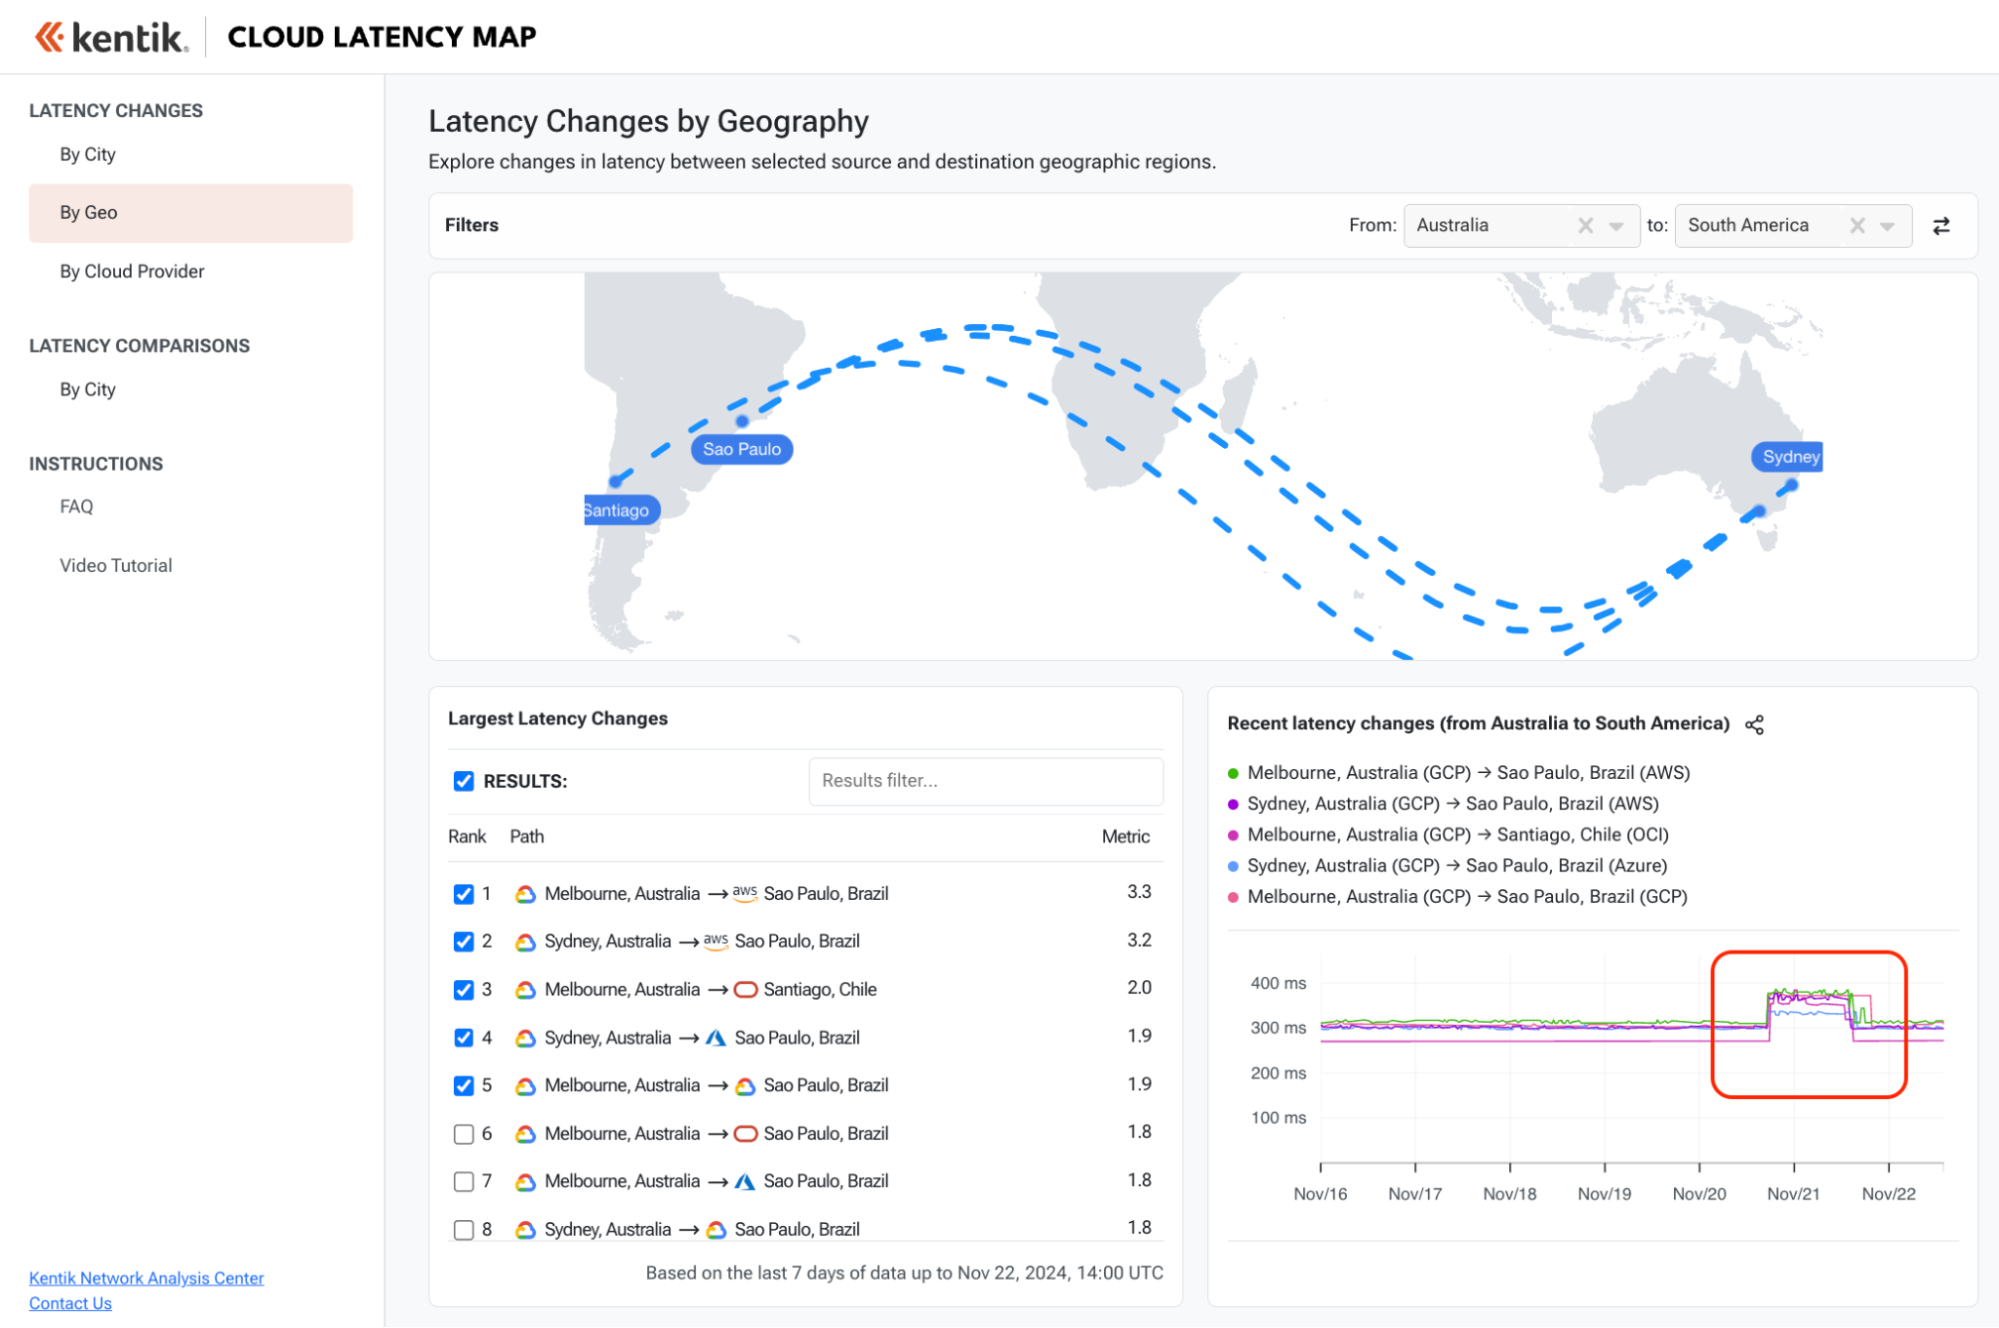Uncheck the rank 2 Sydney to Sao Paulo row

coord(463,941)
